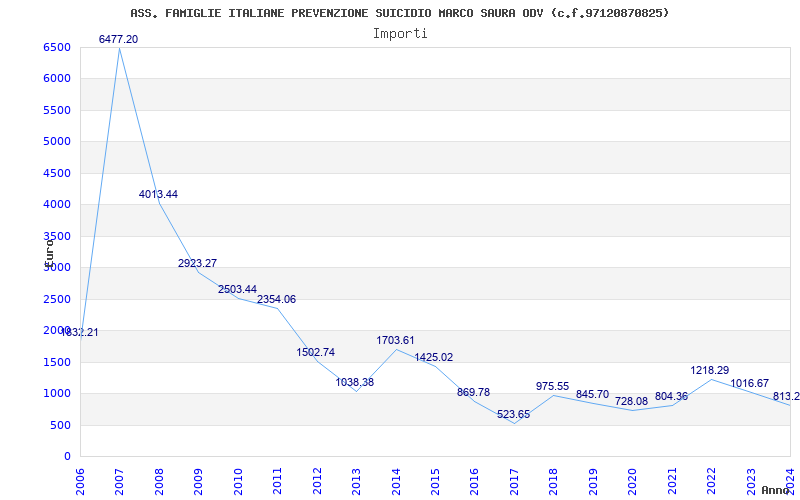Select the data label 728.08
This screenshot has height=500, width=800.
631,402
